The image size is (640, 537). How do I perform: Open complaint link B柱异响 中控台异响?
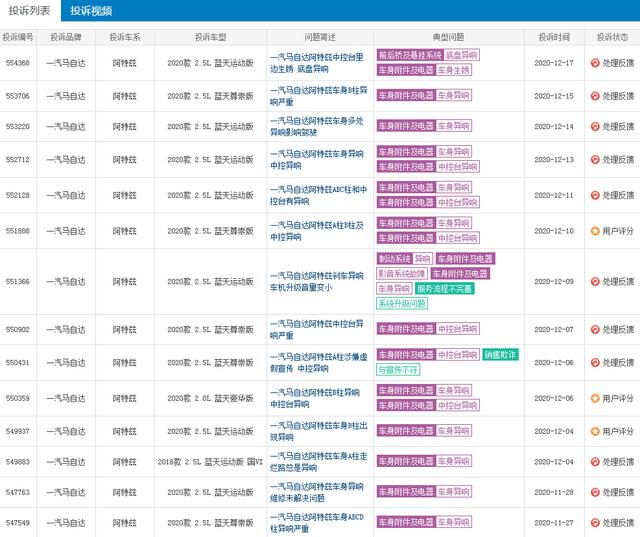[315, 398]
